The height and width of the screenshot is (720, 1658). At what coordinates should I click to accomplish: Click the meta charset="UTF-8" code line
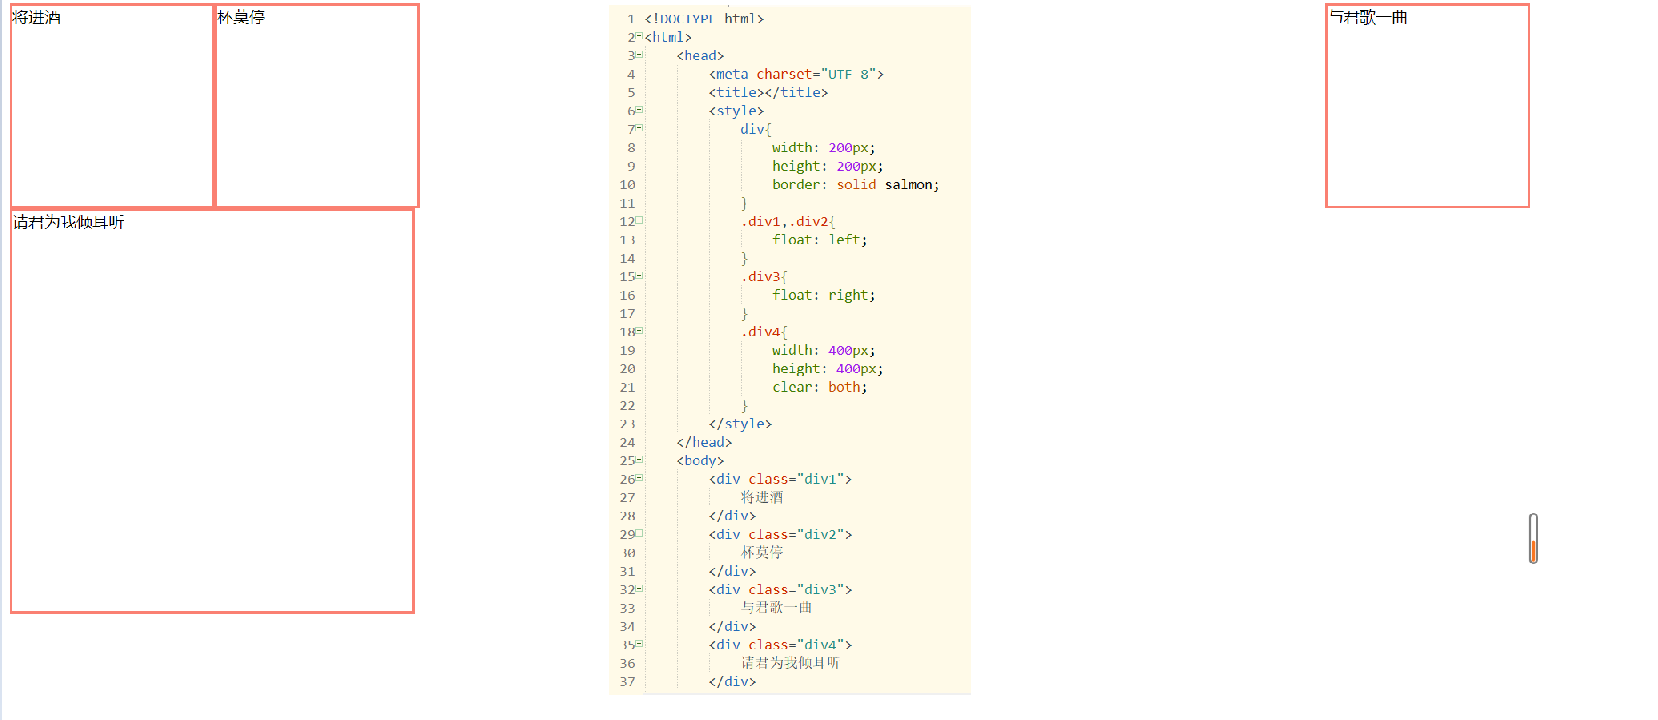(x=796, y=74)
